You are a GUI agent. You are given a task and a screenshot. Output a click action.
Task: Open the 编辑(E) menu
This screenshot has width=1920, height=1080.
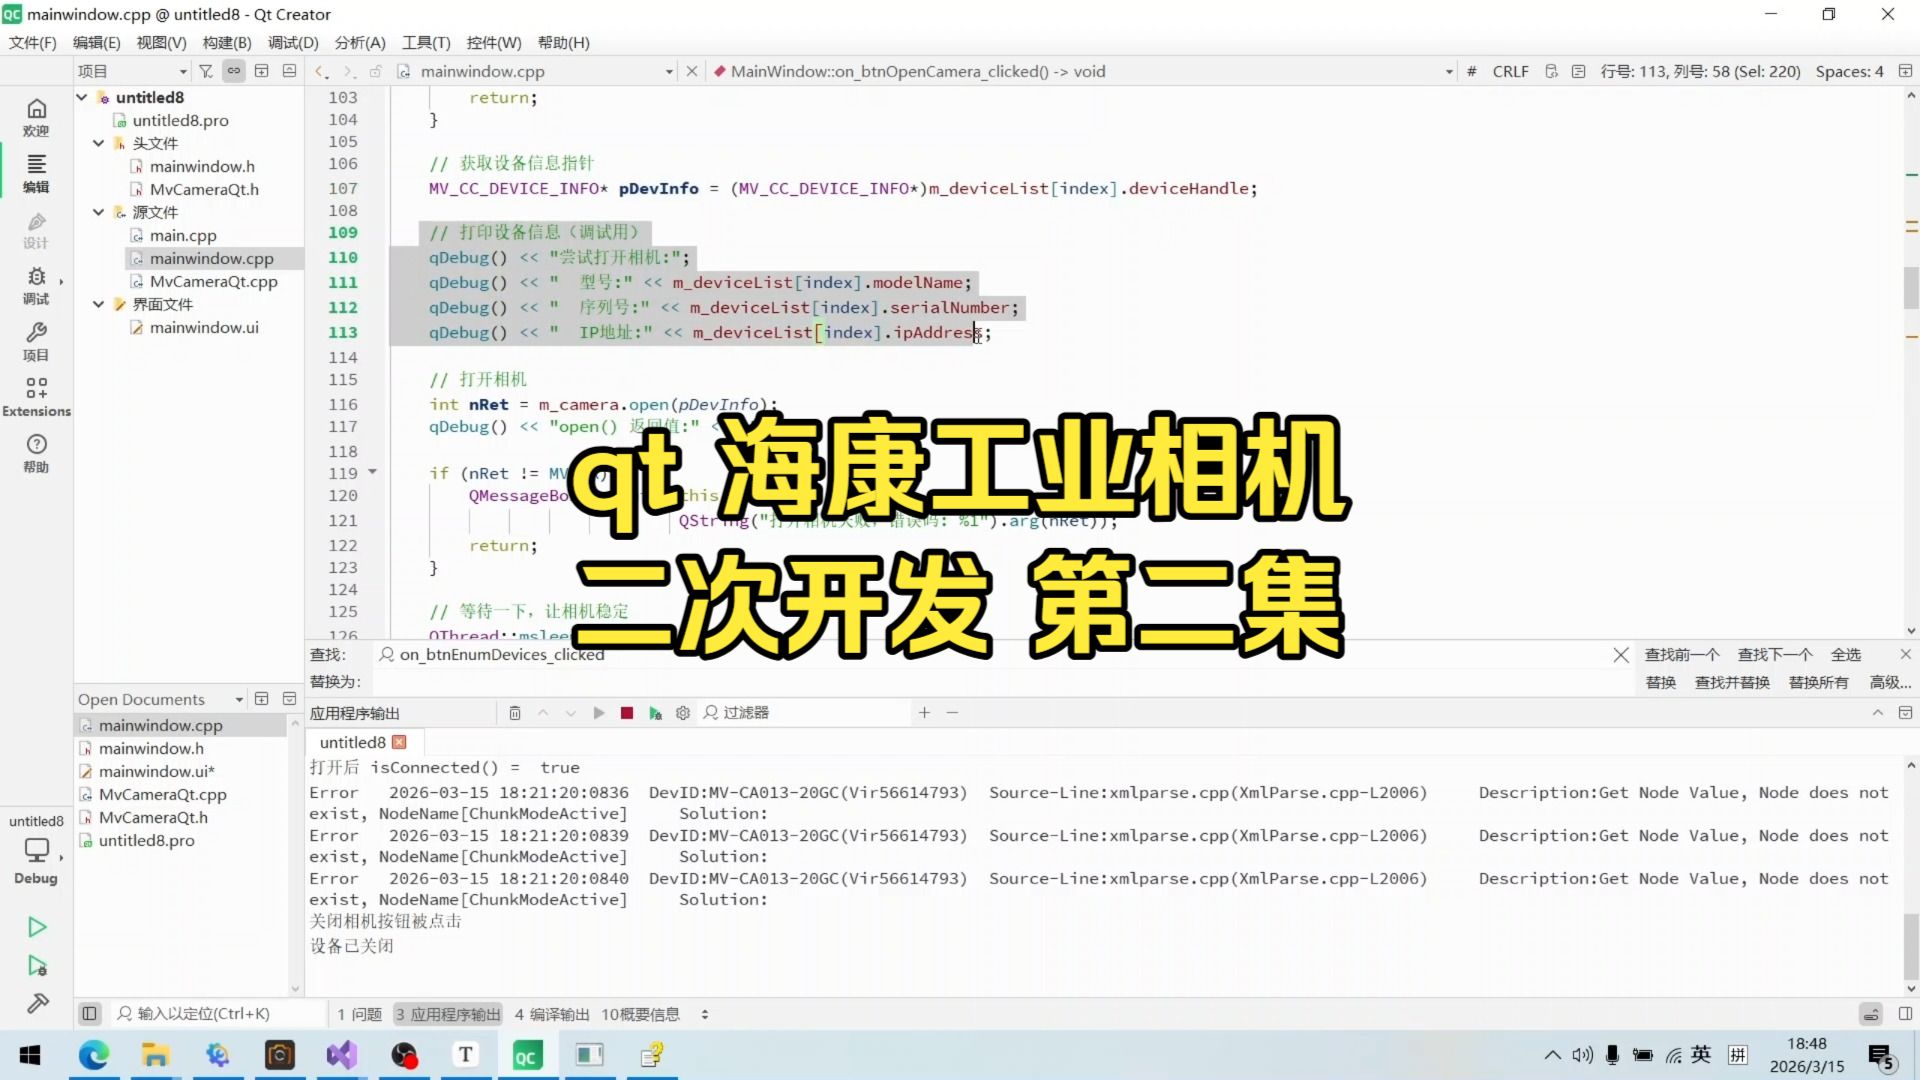[96, 43]
